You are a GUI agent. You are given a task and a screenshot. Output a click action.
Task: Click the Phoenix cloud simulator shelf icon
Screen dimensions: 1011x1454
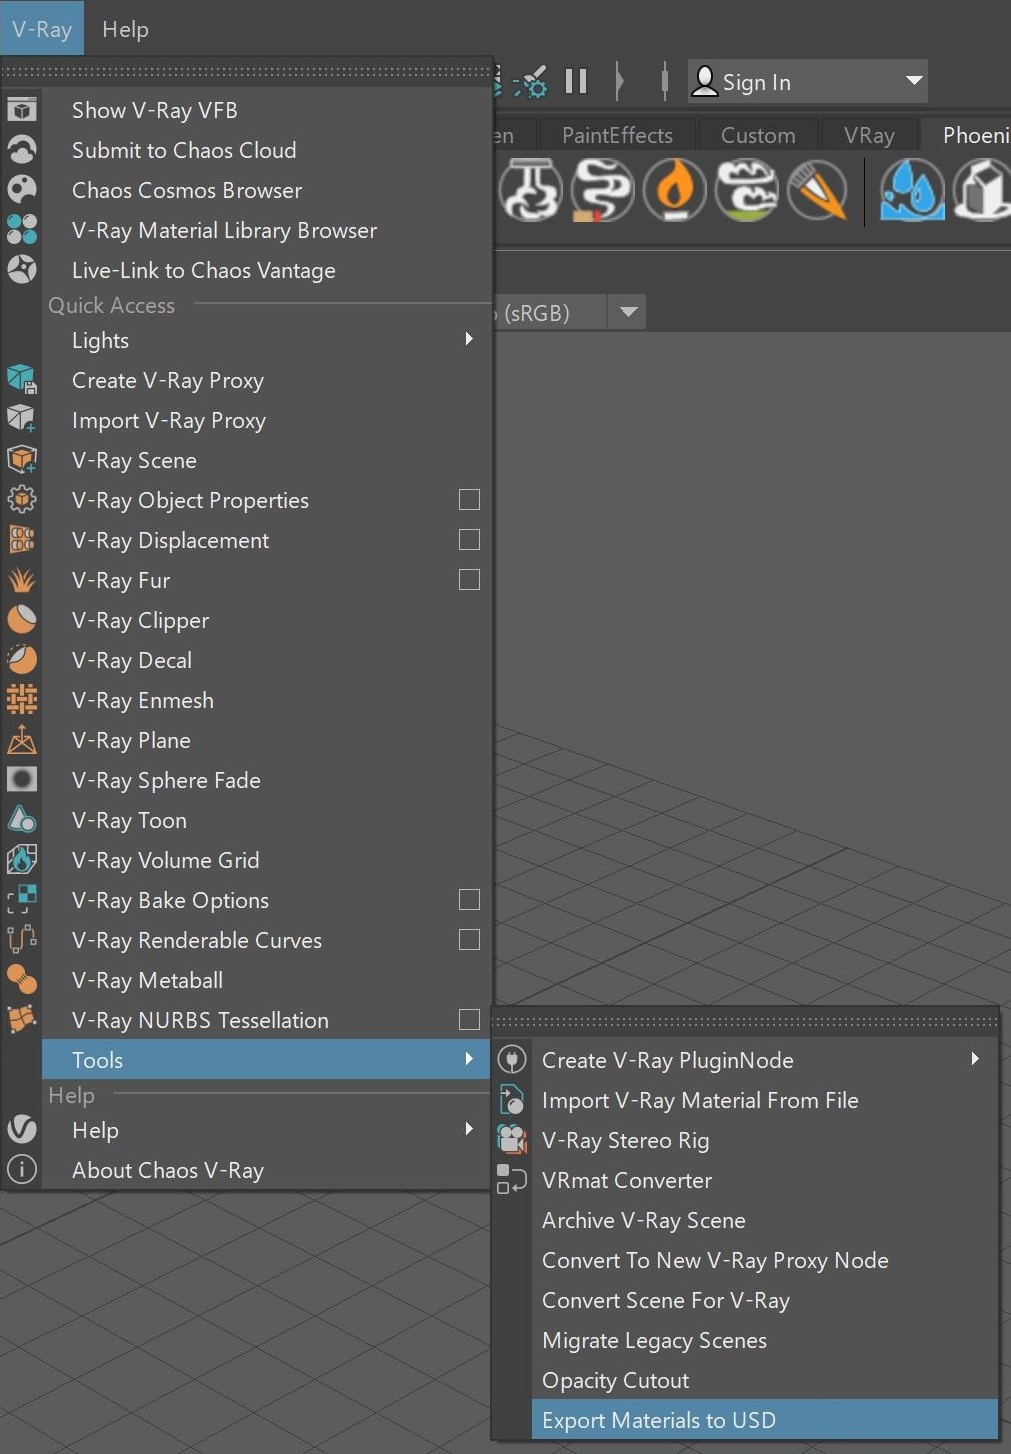click(747, 189)
